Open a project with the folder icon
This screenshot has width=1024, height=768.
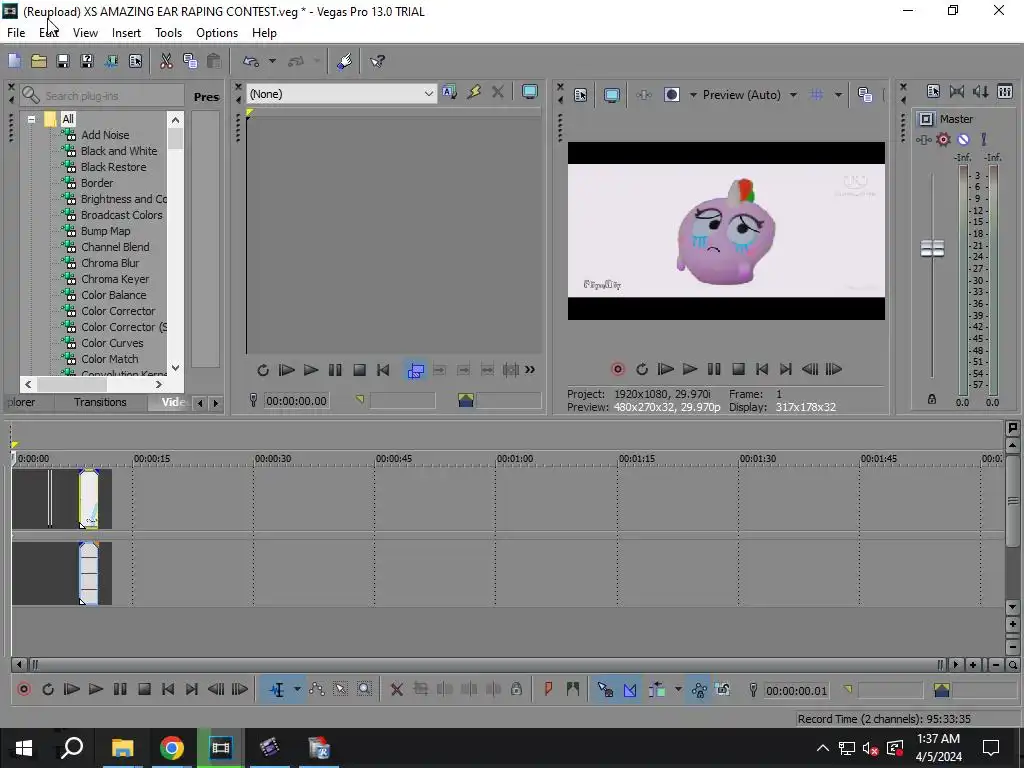(x=39, y=61)
